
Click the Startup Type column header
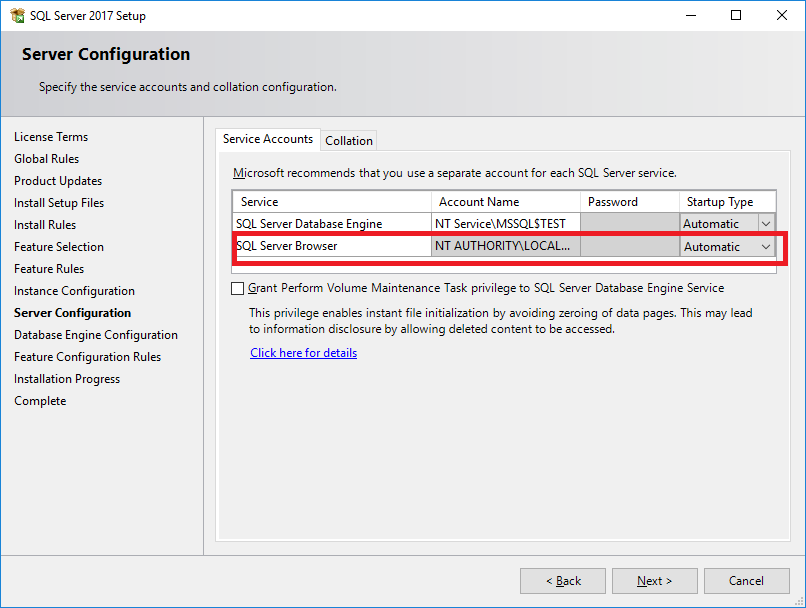tap(727, 202)
